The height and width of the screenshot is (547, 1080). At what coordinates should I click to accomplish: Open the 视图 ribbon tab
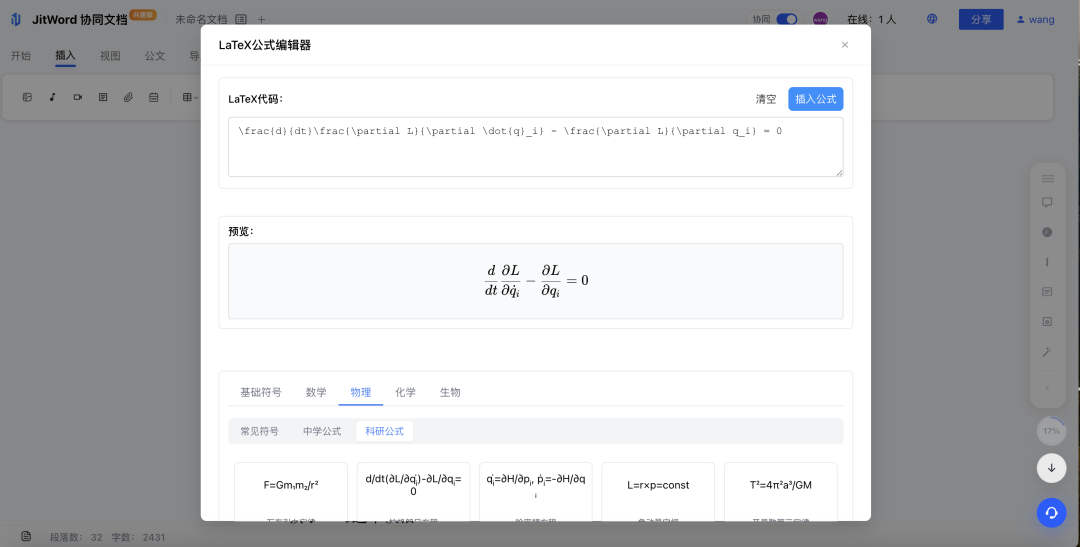tap(110, 56)
